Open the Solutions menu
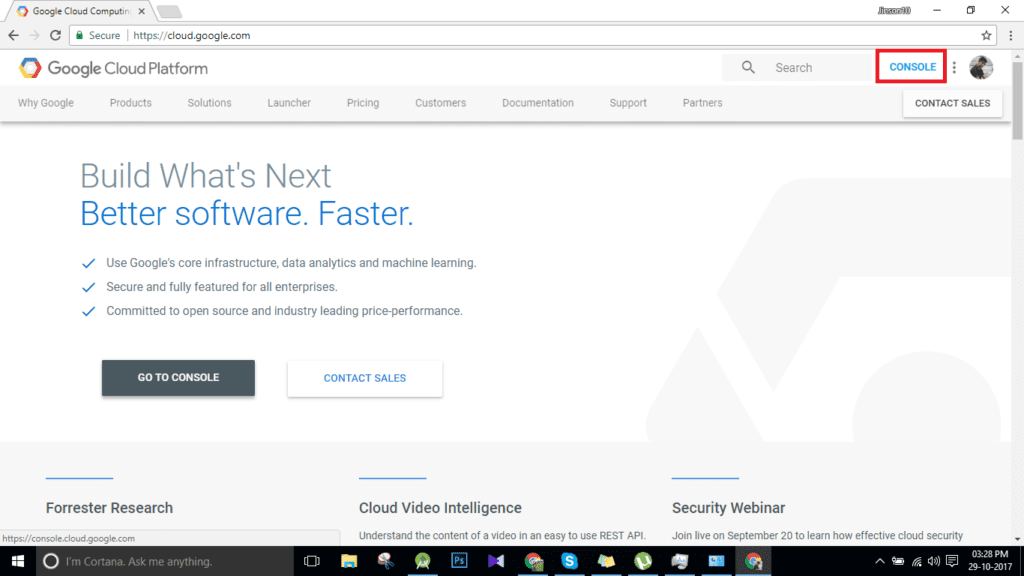This screenshot has height=576, width=1024. click(210, 103)
